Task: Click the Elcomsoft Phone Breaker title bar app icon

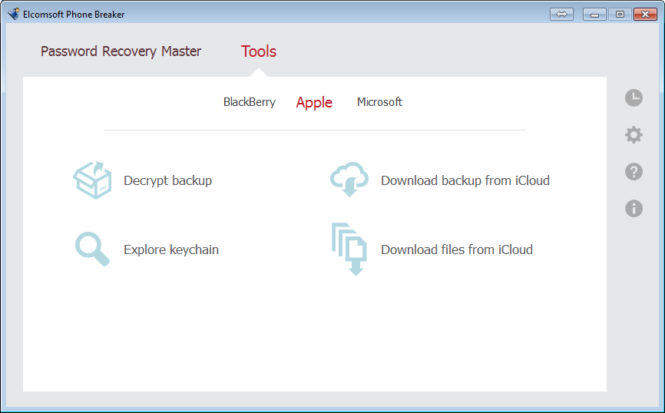Action: pyautogui.click(x=14, y=14)
